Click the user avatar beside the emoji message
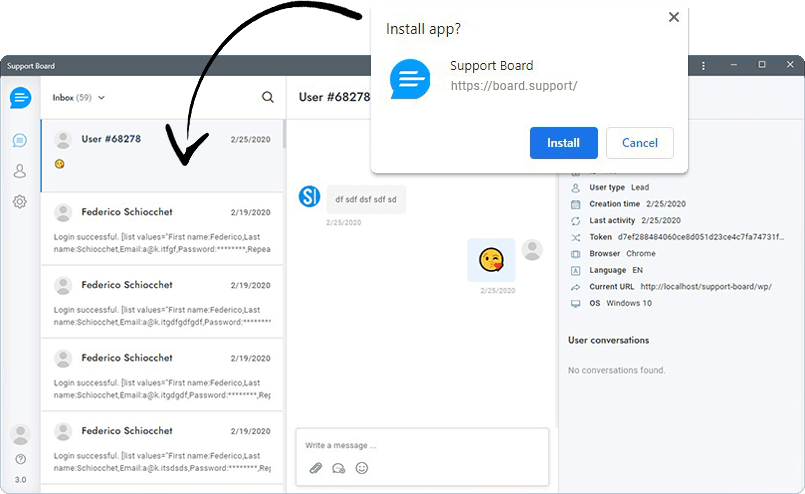 click(532, 250)
